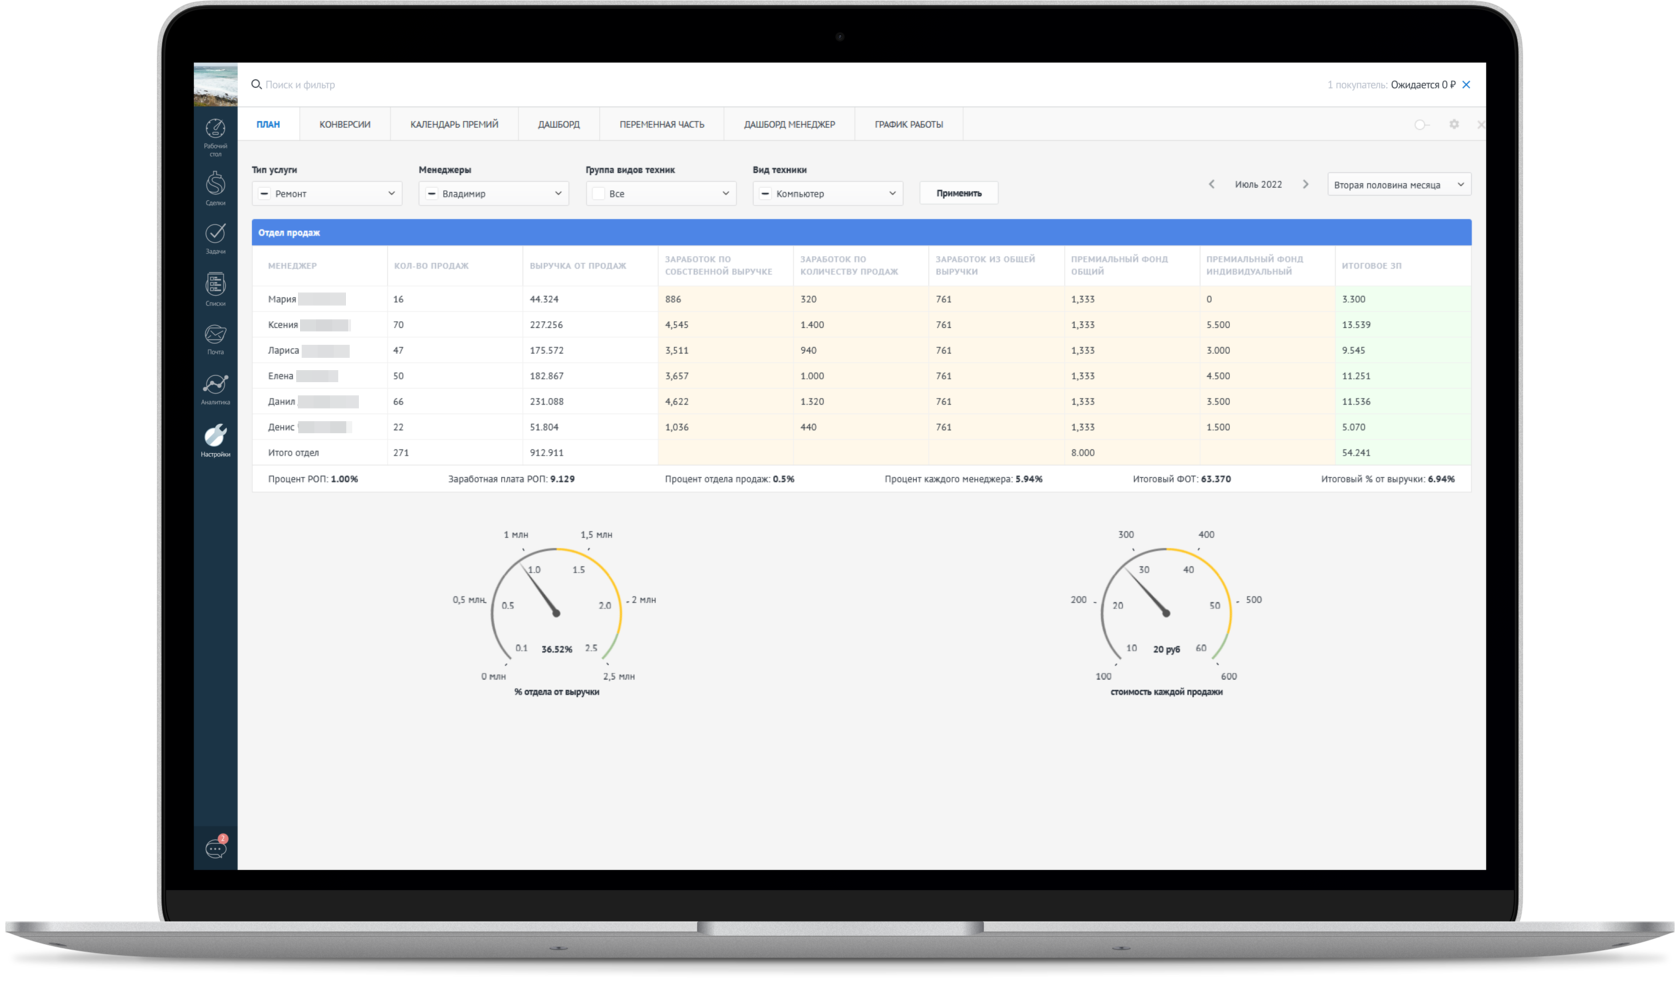Open the Рабочий стол workspace icon
Viewport: 1680px width, 986px height.
click(x=215, y=130)
